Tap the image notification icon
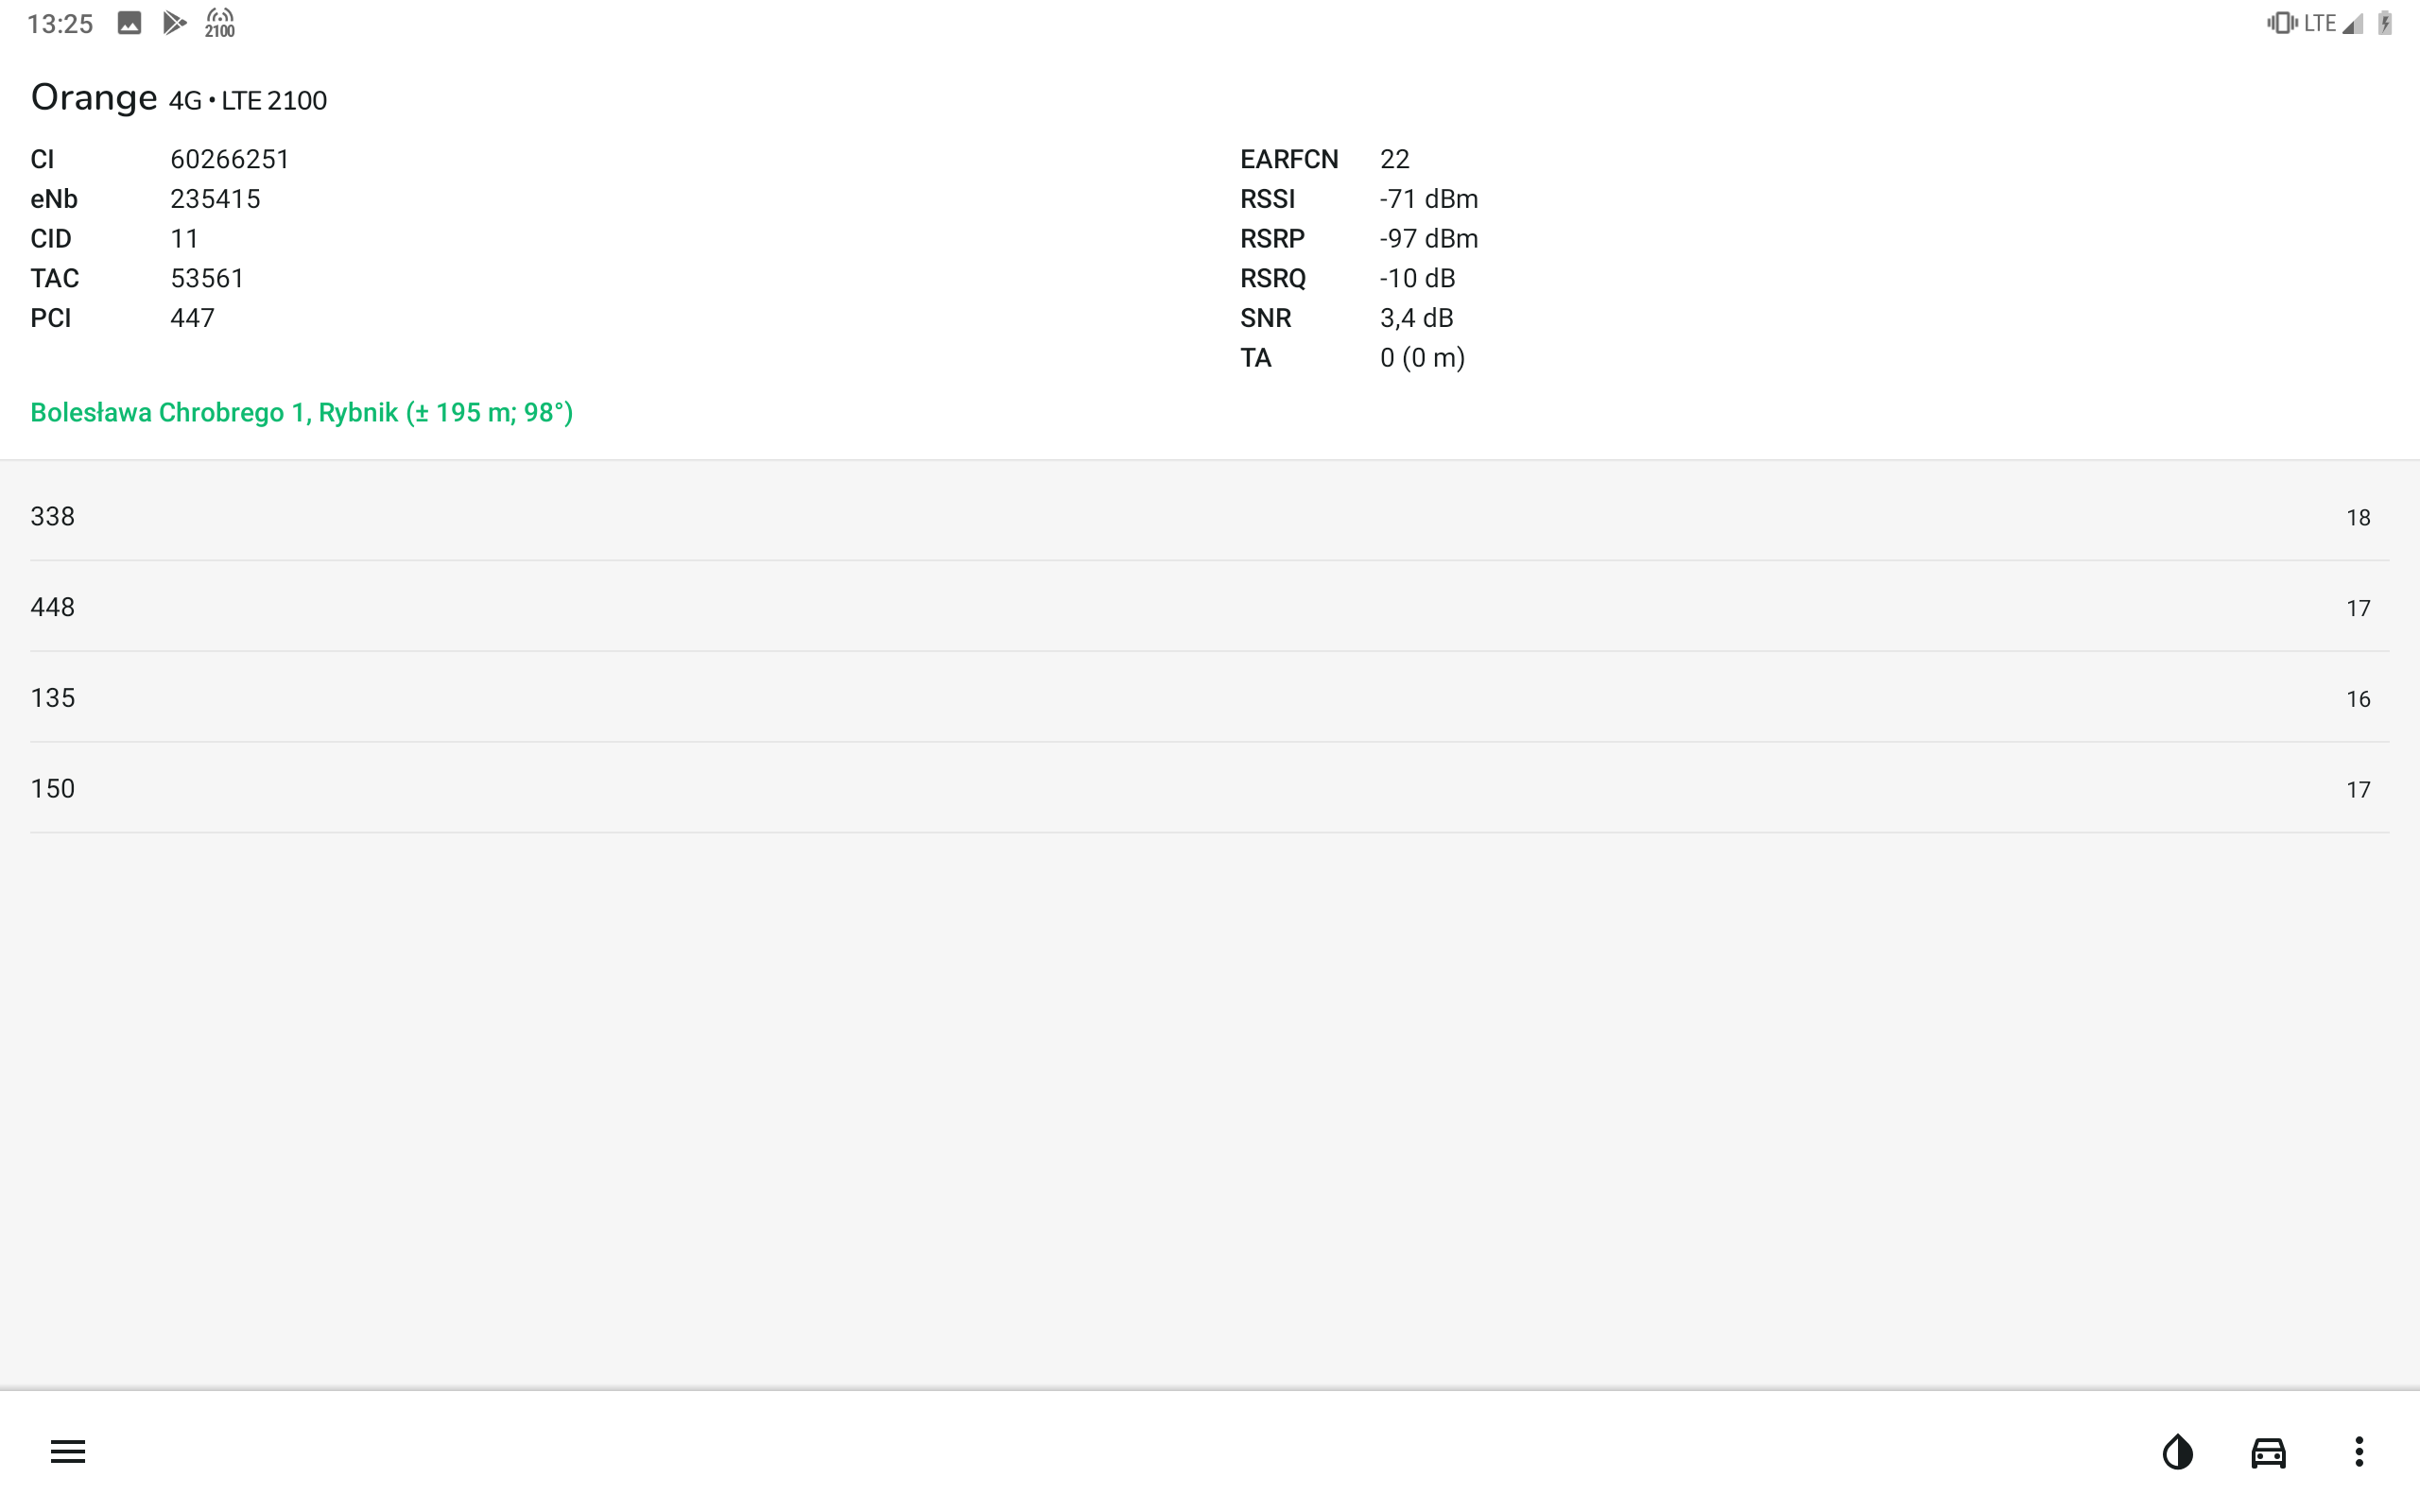 coord(129,23)
